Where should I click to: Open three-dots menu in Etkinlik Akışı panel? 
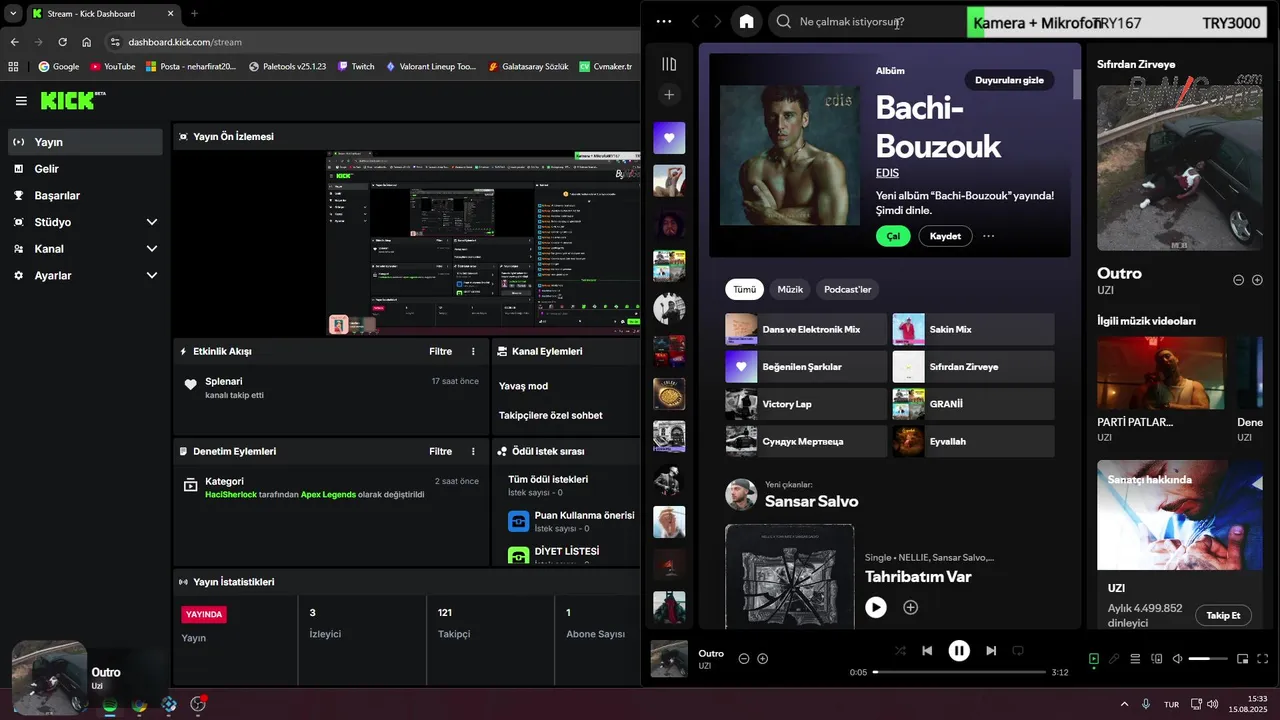474,351
